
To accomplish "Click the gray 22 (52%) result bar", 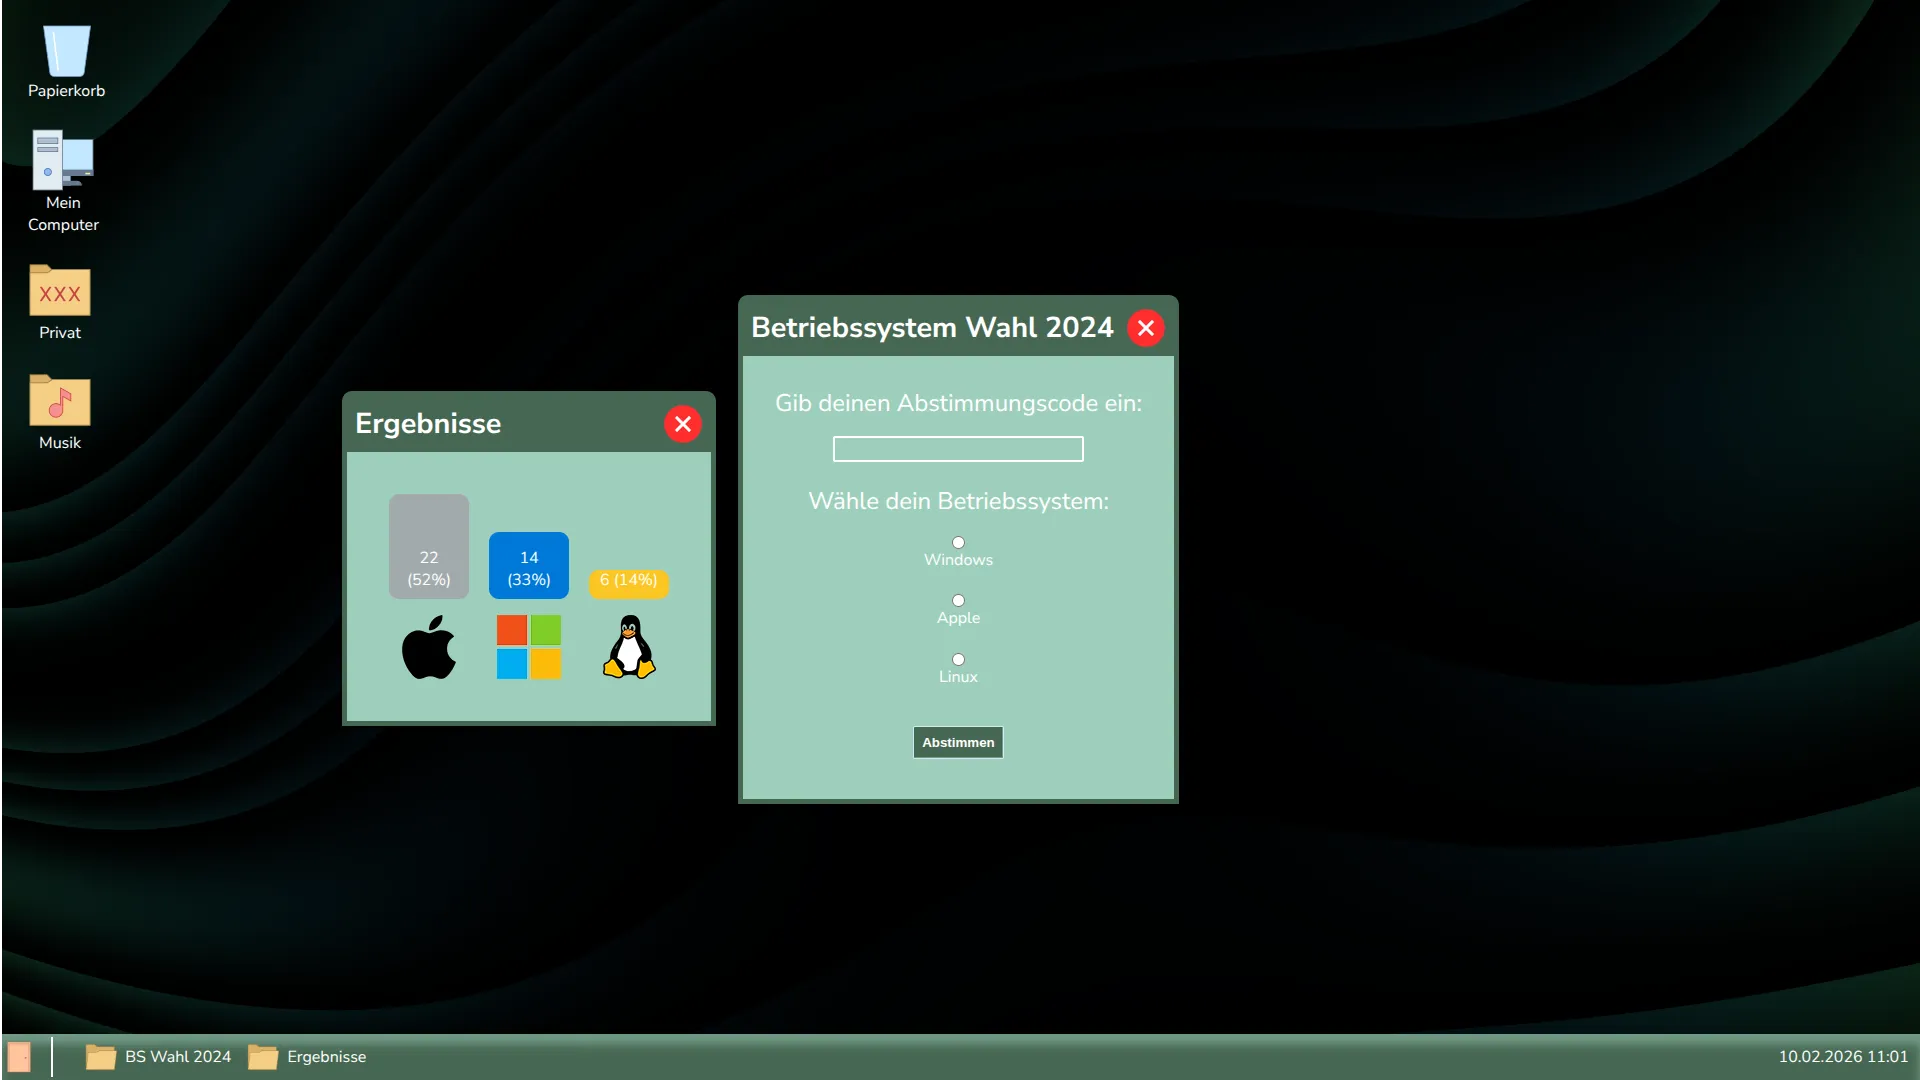I will pyautogui.click(x=428, y=546).
